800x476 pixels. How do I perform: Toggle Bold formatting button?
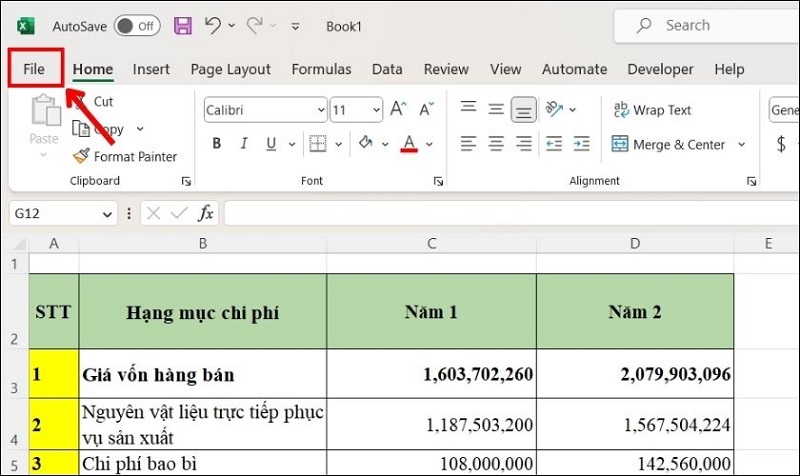tap(216, 145)
